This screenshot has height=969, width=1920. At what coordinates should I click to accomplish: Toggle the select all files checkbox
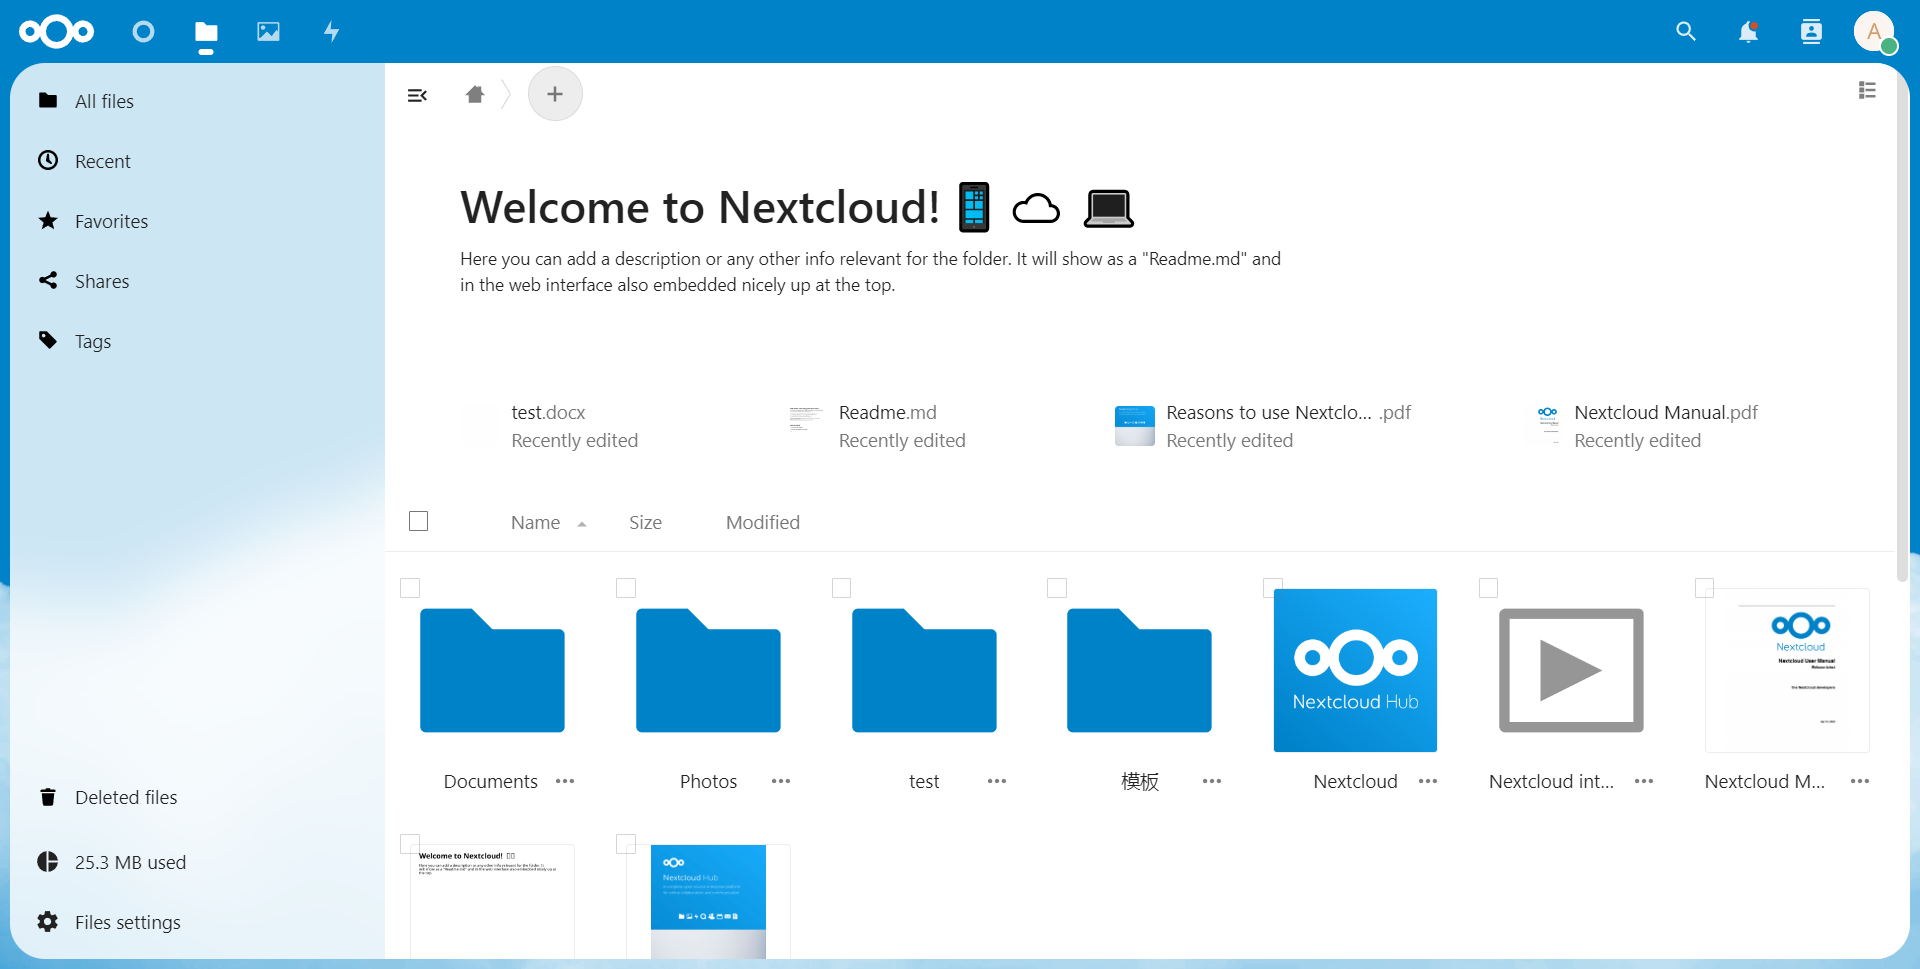419,521
